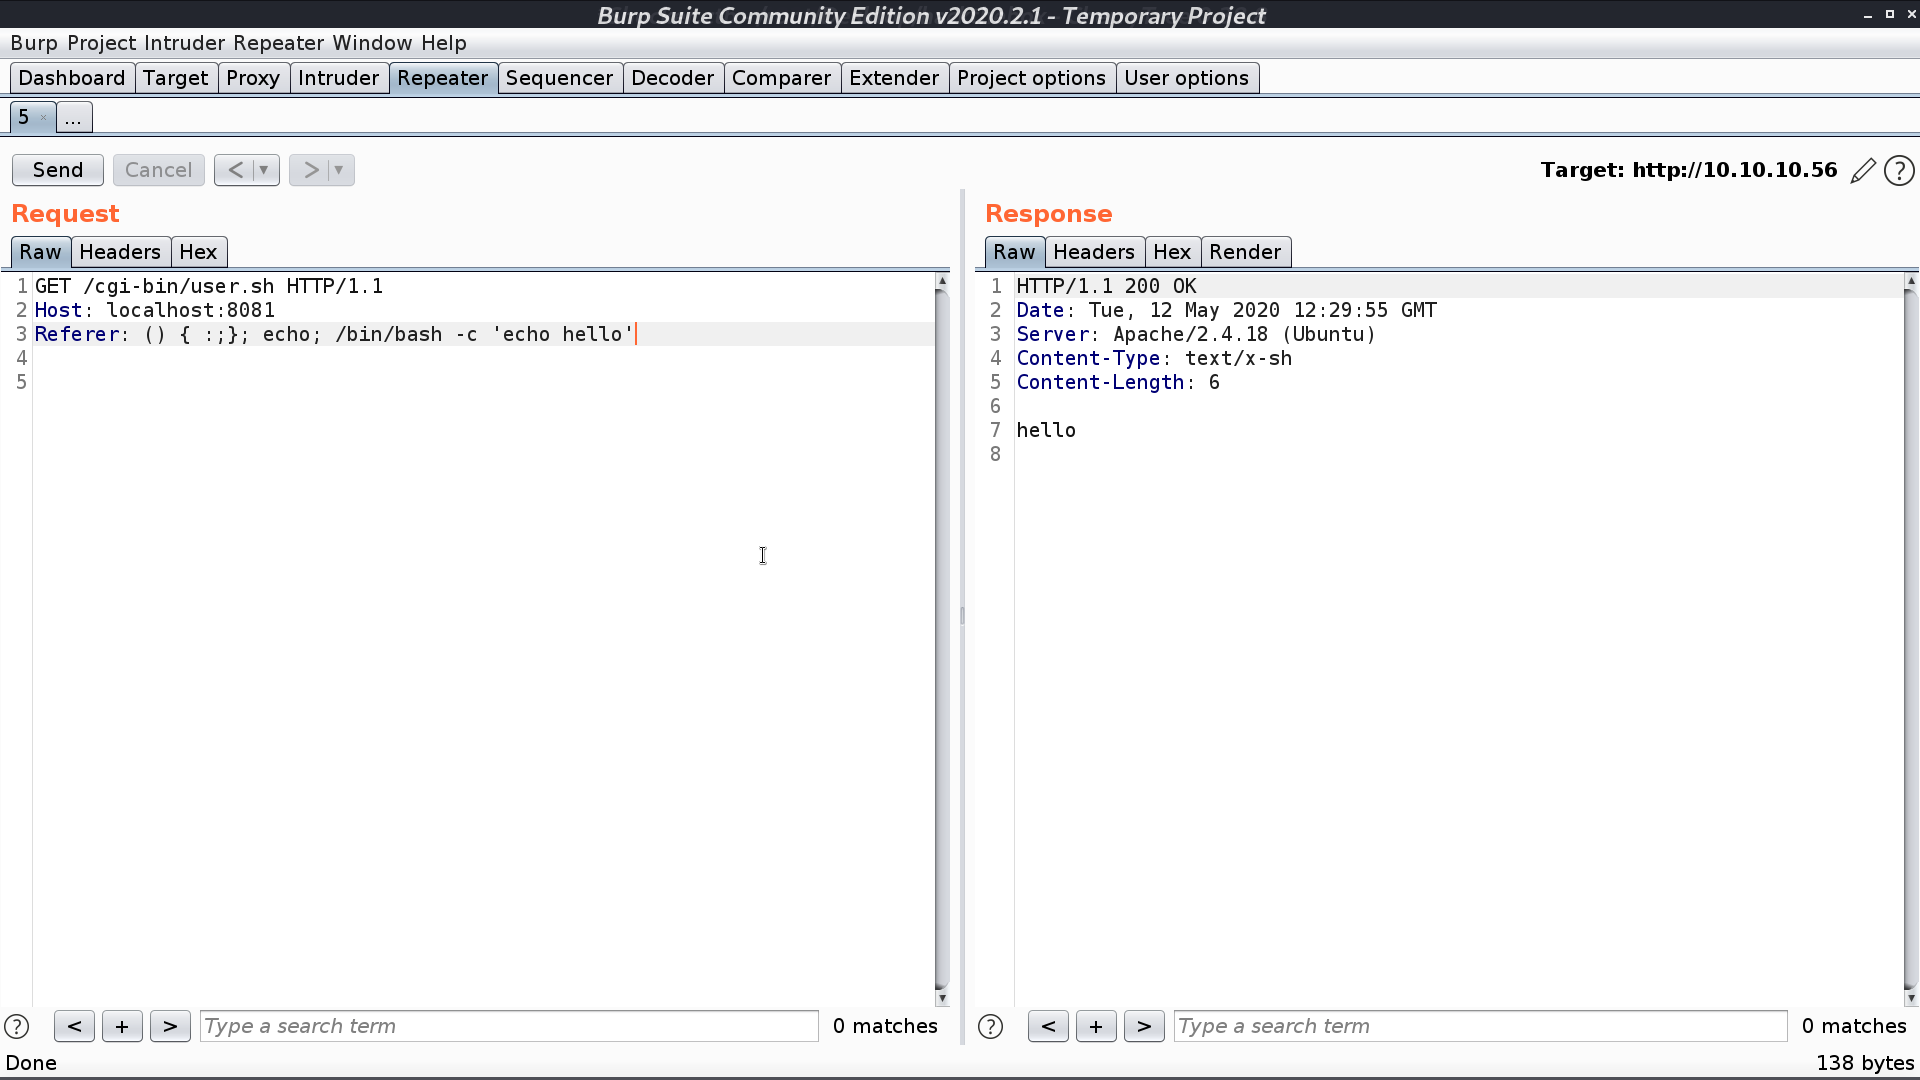Go back in request history
Image resolution: width=1920 pixels, height=1080 pixels.
[235, 170]
